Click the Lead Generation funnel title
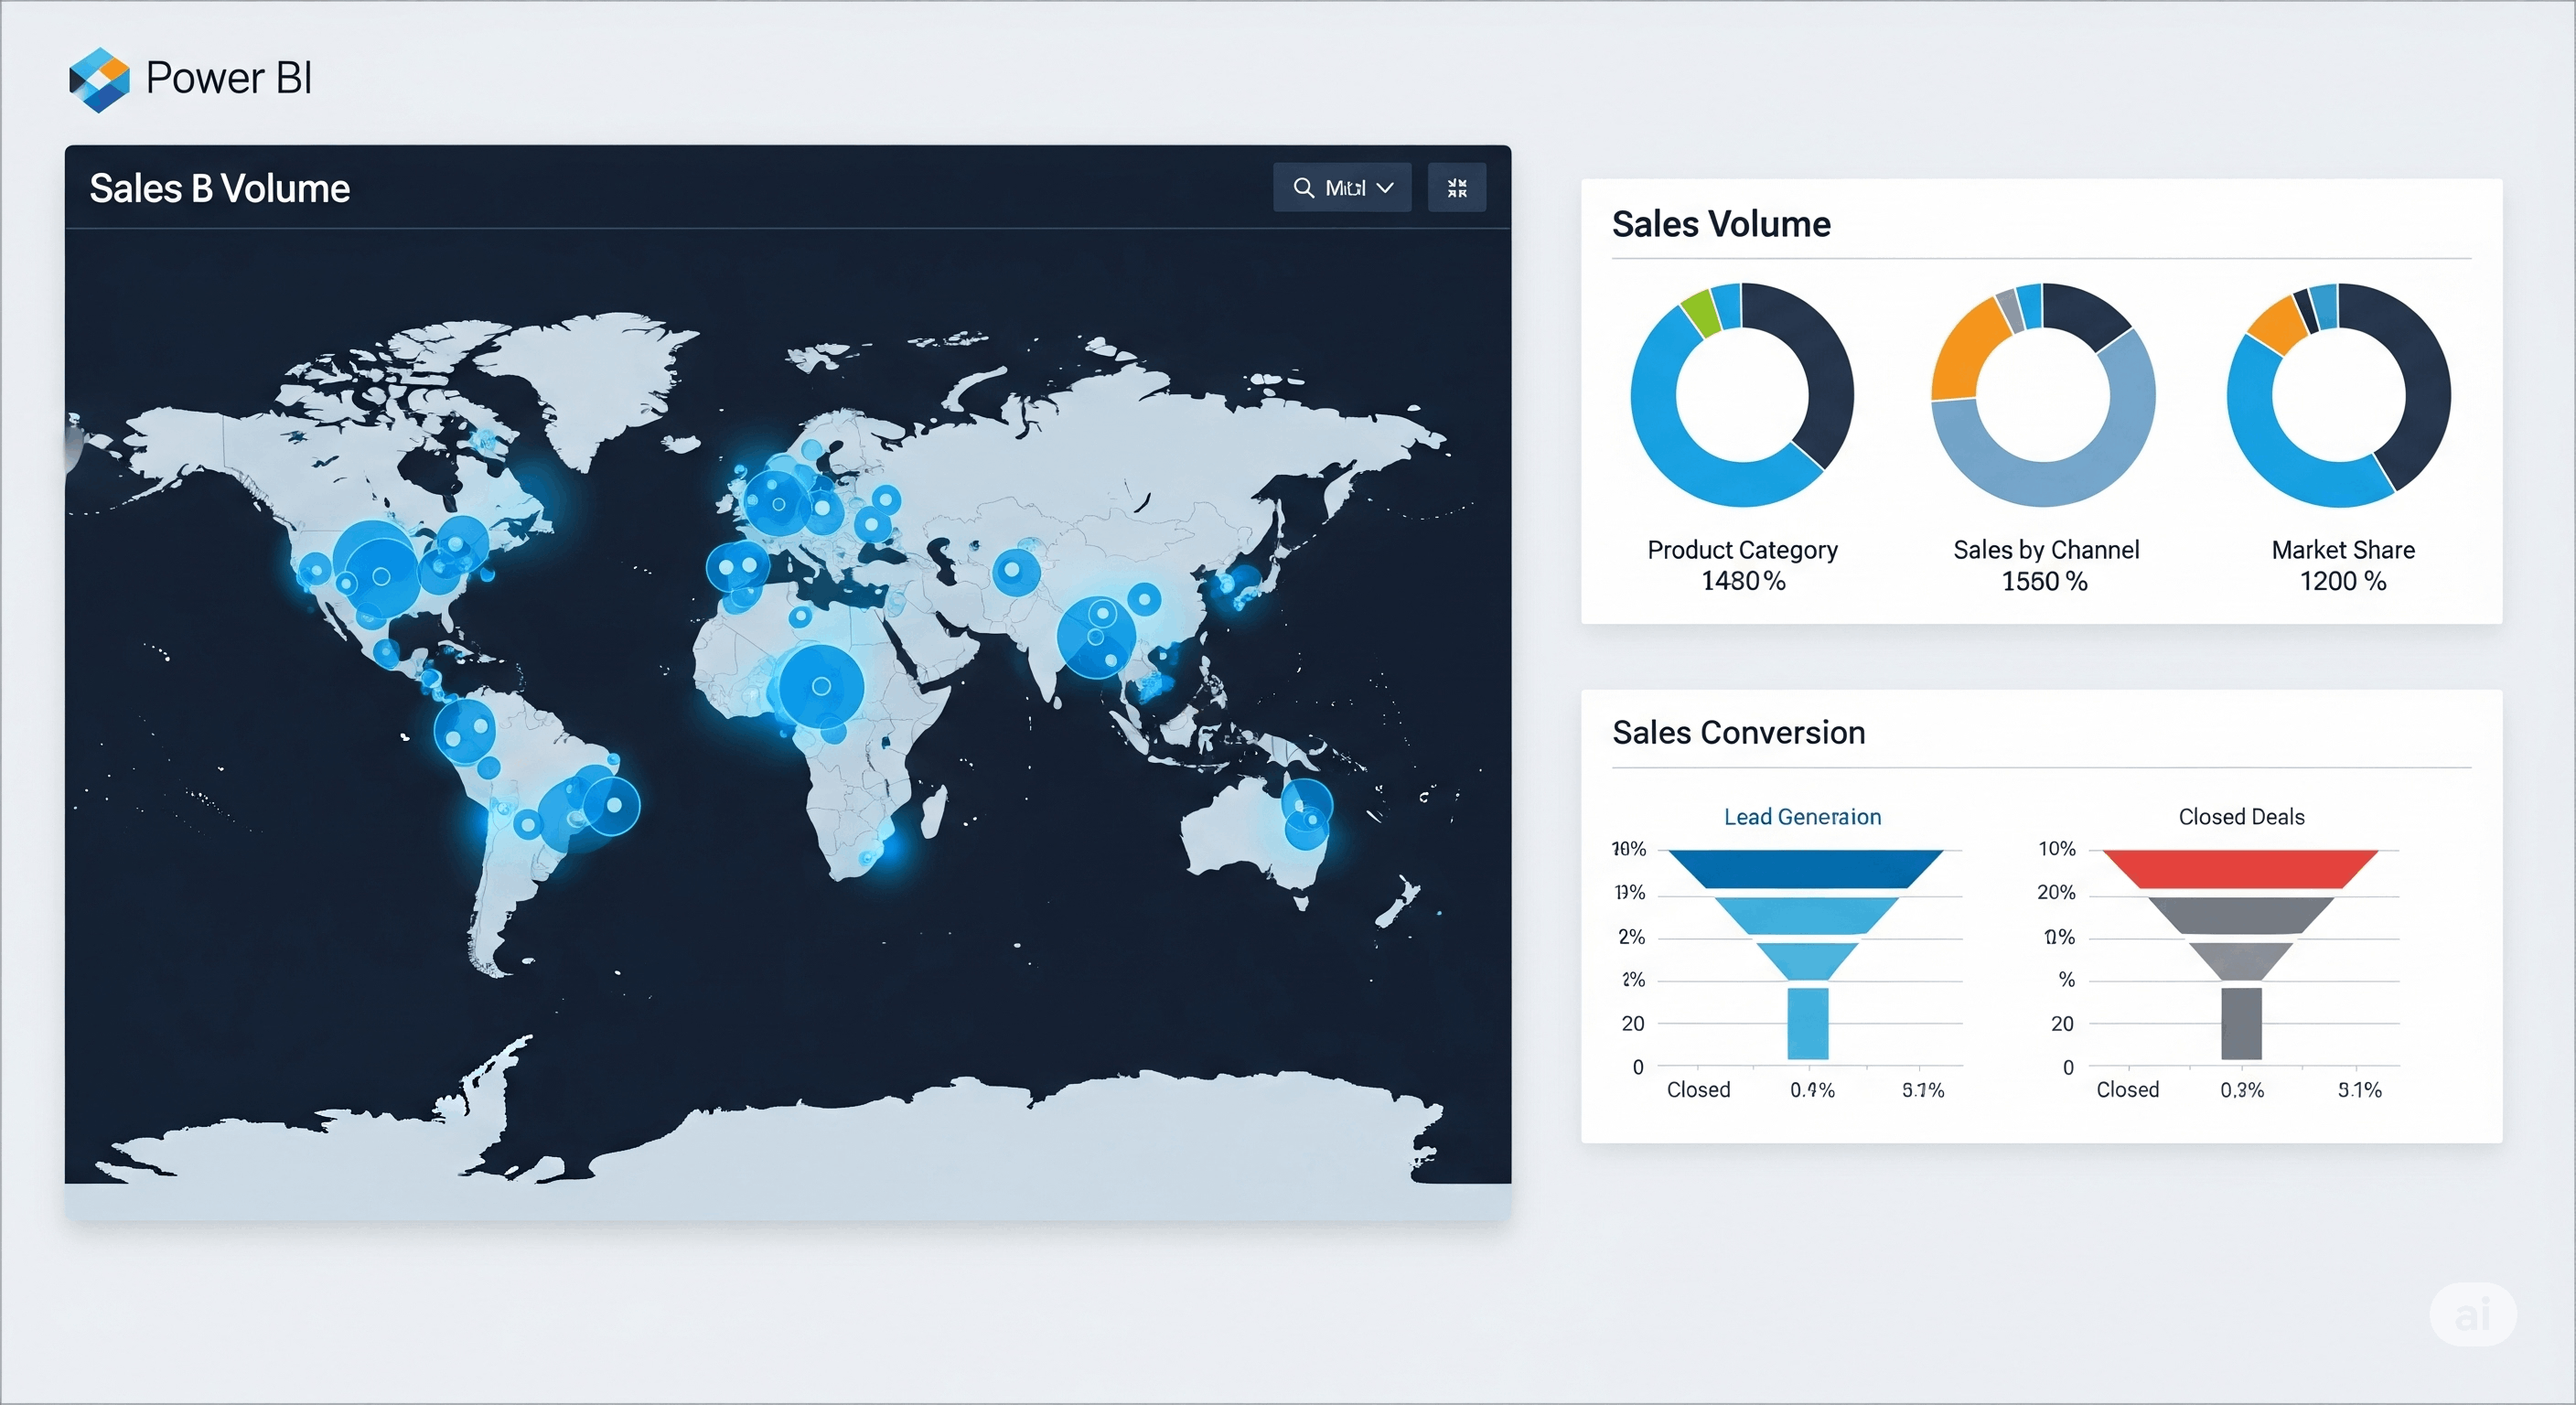Viewport: 2576px width, 1405px height. coord(1802,817)
